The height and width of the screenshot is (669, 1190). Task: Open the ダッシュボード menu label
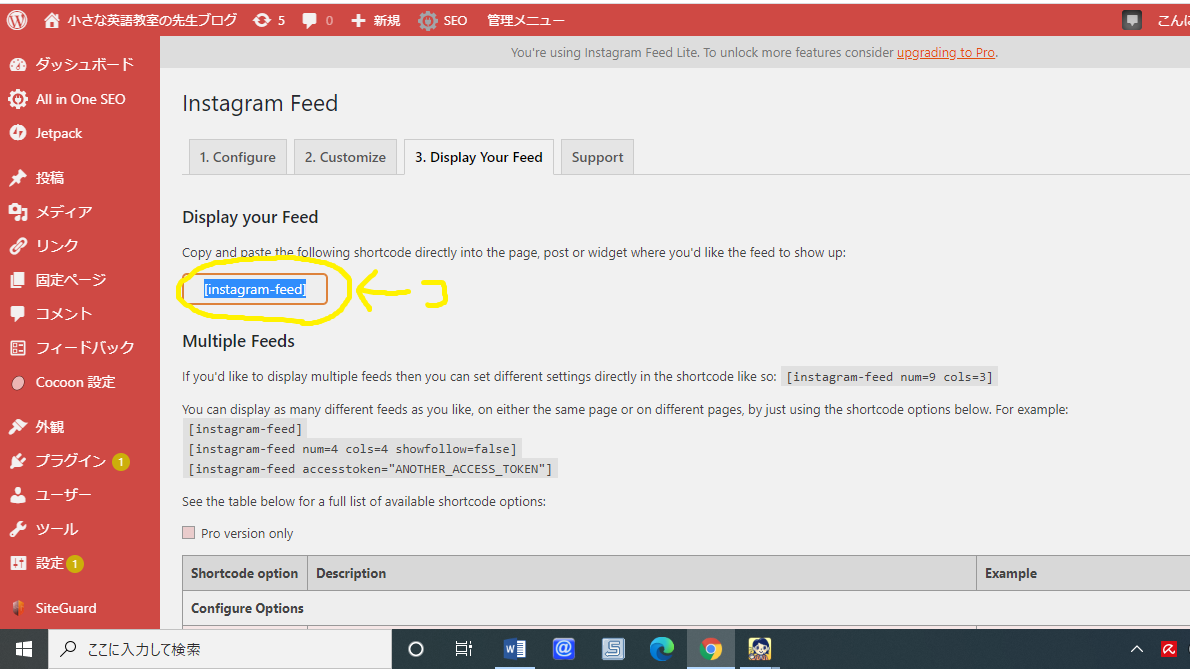coord(85,65)
